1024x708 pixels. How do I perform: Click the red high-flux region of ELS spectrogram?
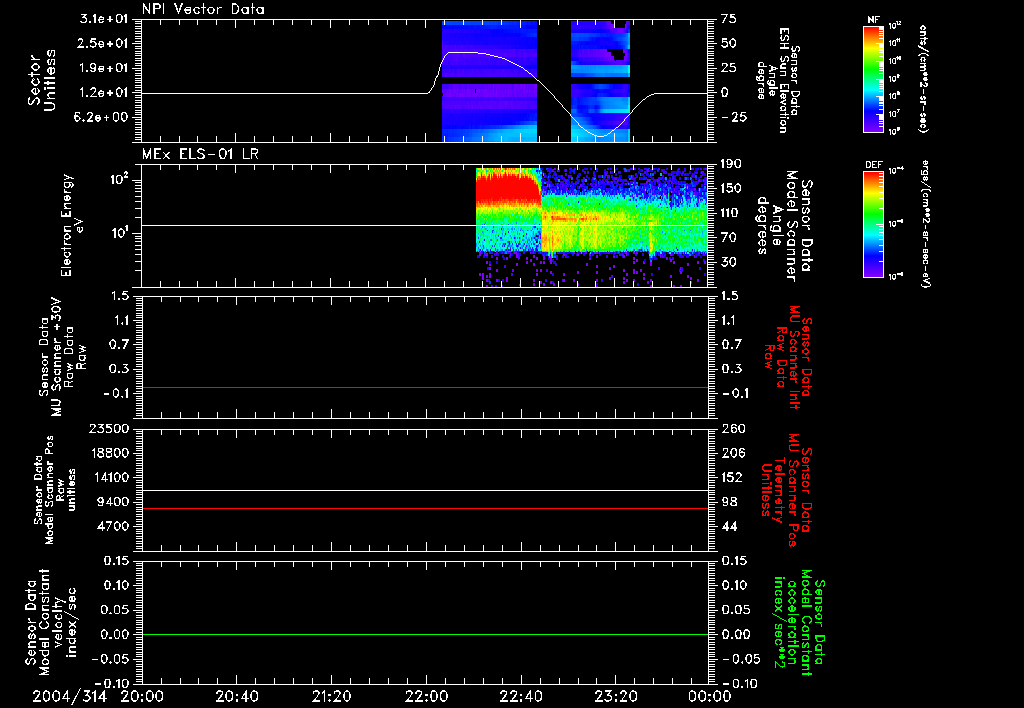pos(506,187)
